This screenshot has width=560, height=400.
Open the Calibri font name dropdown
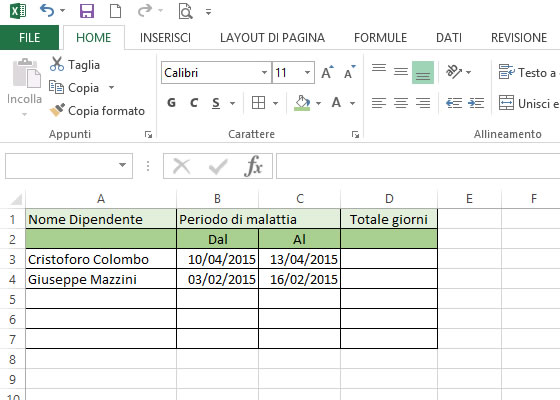pos(264,72)
